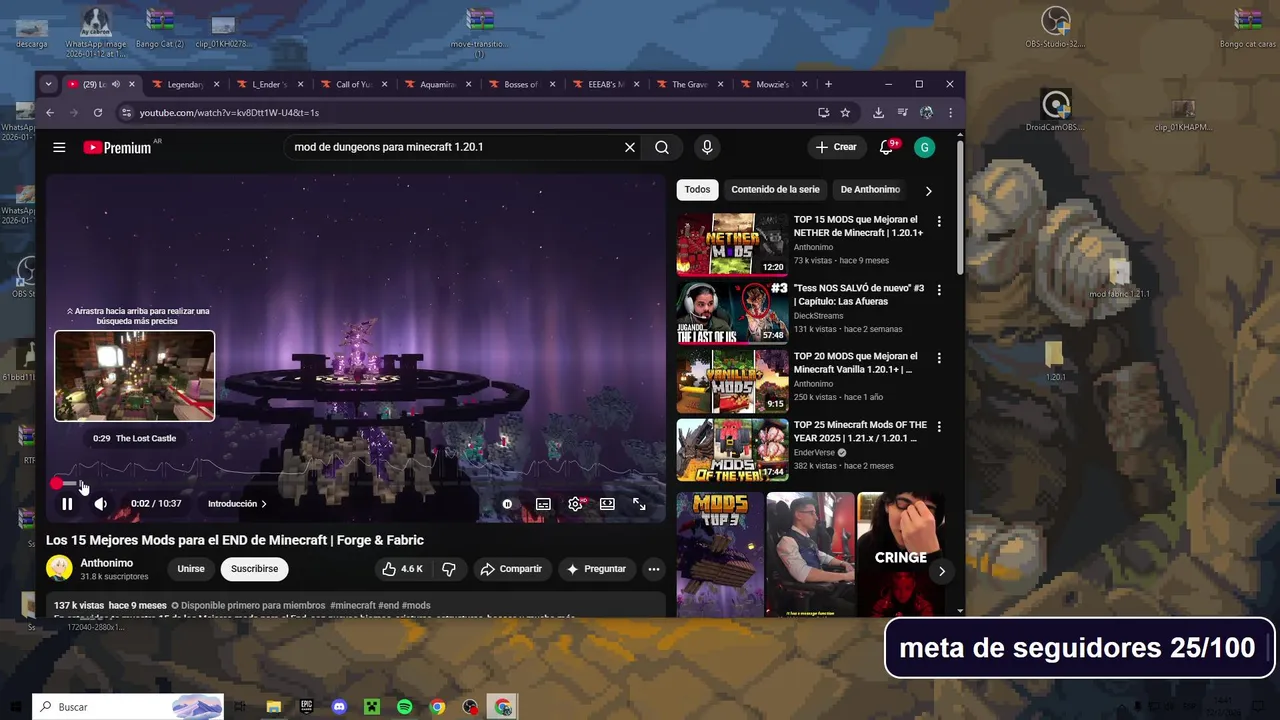The height and width of the screenshot is (720, 1280).
Task: Open the Crear create menu
Action: click(836, 147)
